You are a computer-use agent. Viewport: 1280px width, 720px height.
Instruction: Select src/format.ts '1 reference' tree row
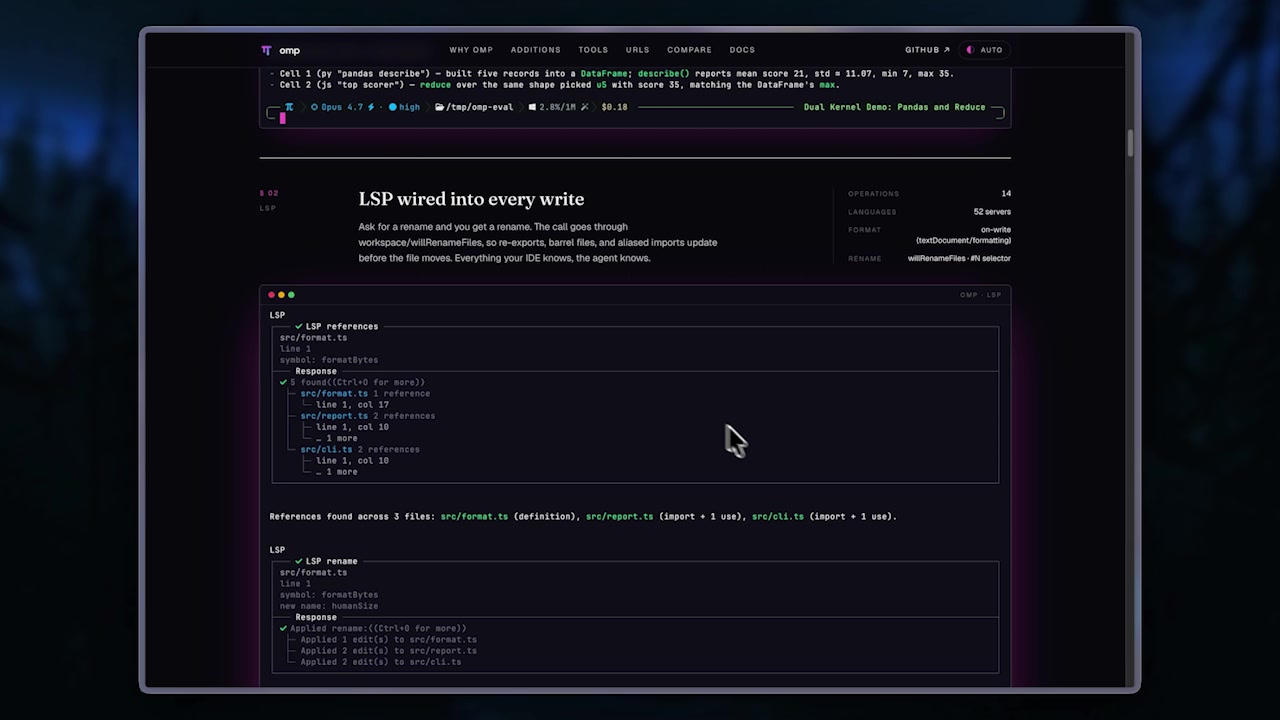click(365, 393)
